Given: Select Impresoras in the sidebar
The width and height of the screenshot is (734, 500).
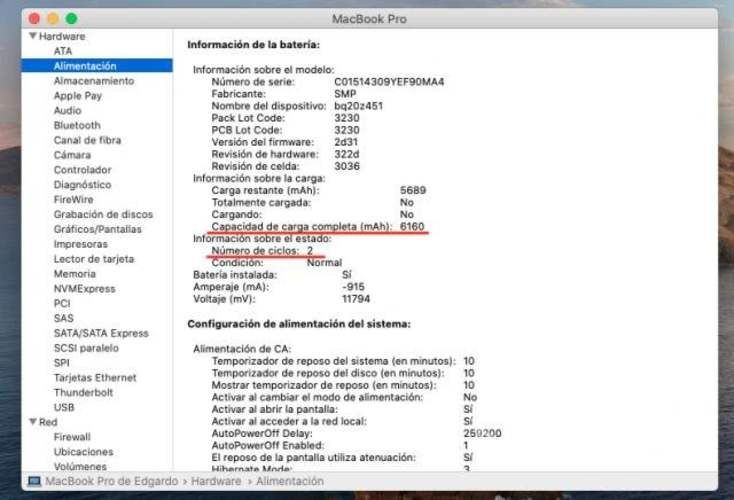Looking at the screenshot, I should coord(81,244).
